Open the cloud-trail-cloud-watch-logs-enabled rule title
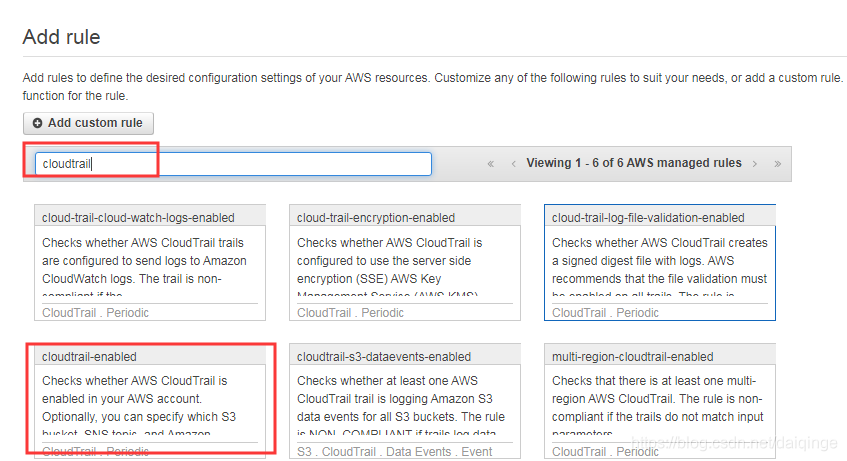847x461 pixels. click(138, 218)
